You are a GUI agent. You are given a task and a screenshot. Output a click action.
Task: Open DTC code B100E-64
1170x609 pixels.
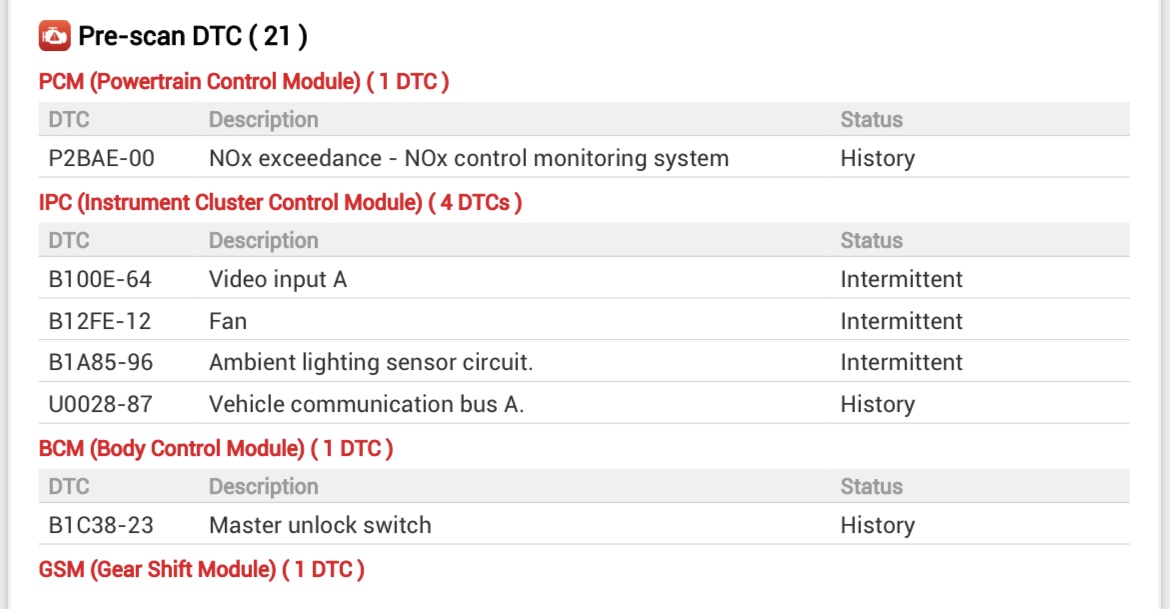coord(100,280)
